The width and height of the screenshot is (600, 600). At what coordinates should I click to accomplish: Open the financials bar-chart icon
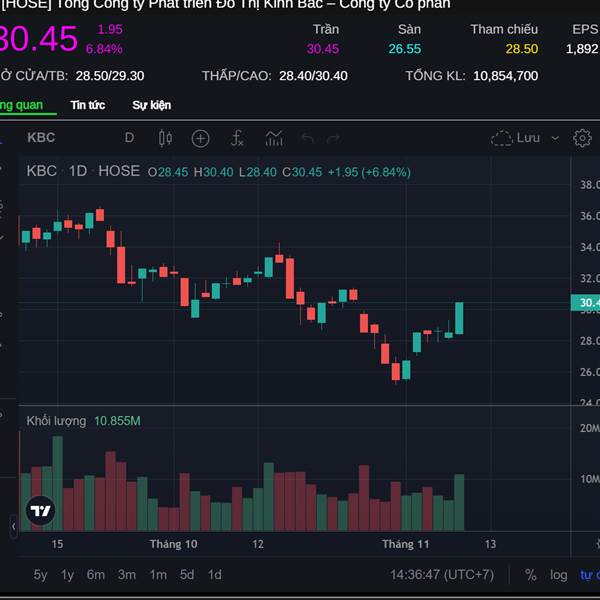tap(274, 138)
